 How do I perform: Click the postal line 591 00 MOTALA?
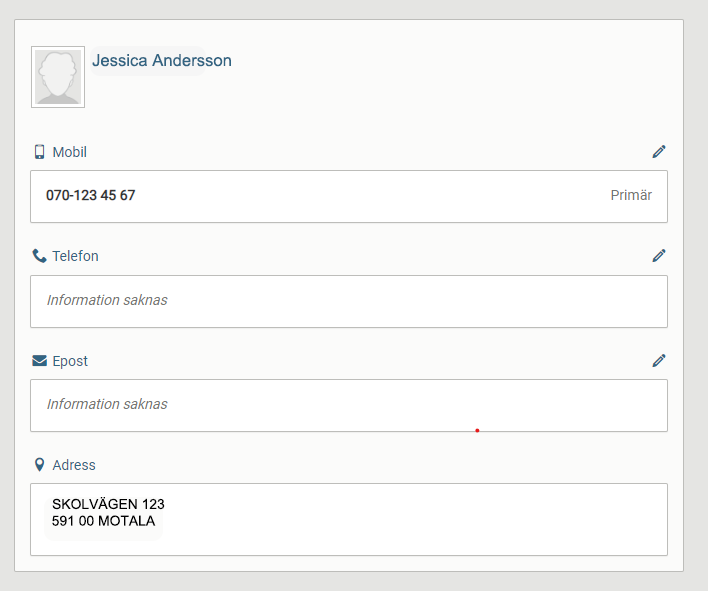[x=103, y=521]
